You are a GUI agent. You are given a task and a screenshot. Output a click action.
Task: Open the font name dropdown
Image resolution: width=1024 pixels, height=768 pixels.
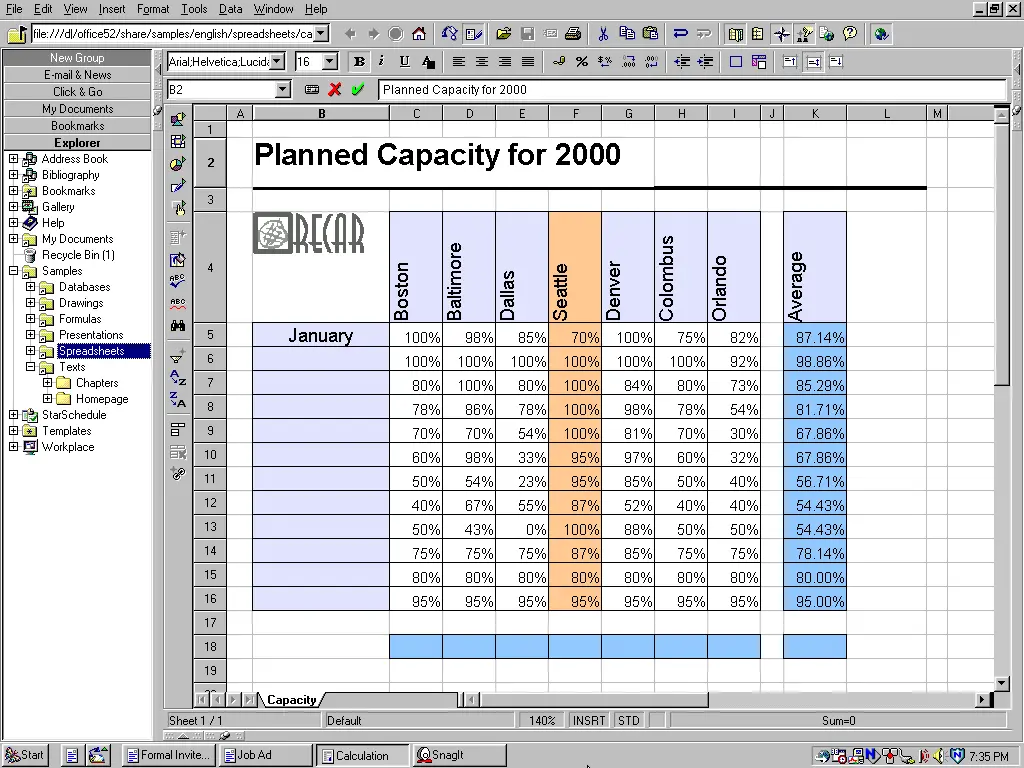[x=277, y=62]
